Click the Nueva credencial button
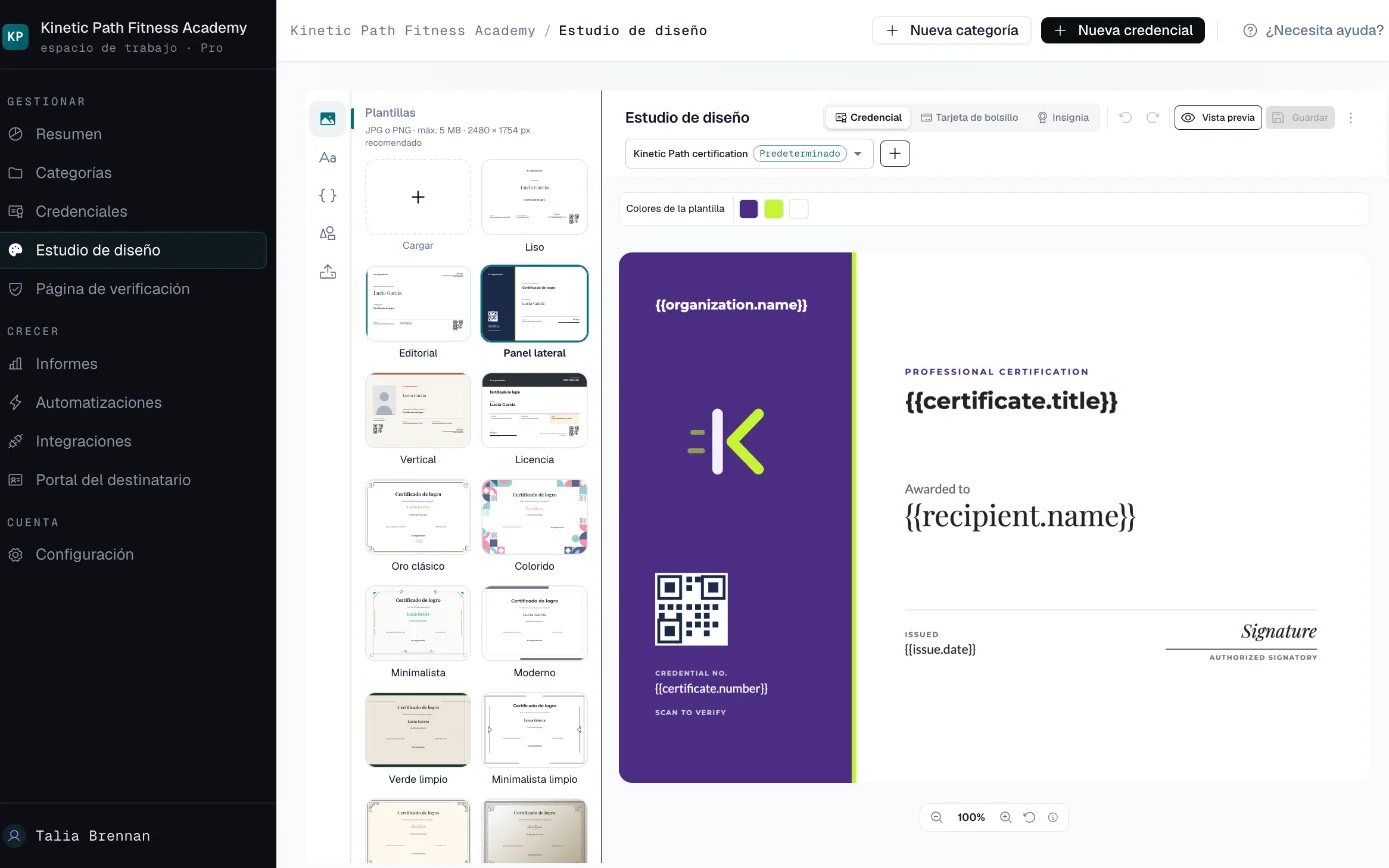The height and width of the screenshot is (868, 1389). pyautogui.click(x=1122, y=31)
